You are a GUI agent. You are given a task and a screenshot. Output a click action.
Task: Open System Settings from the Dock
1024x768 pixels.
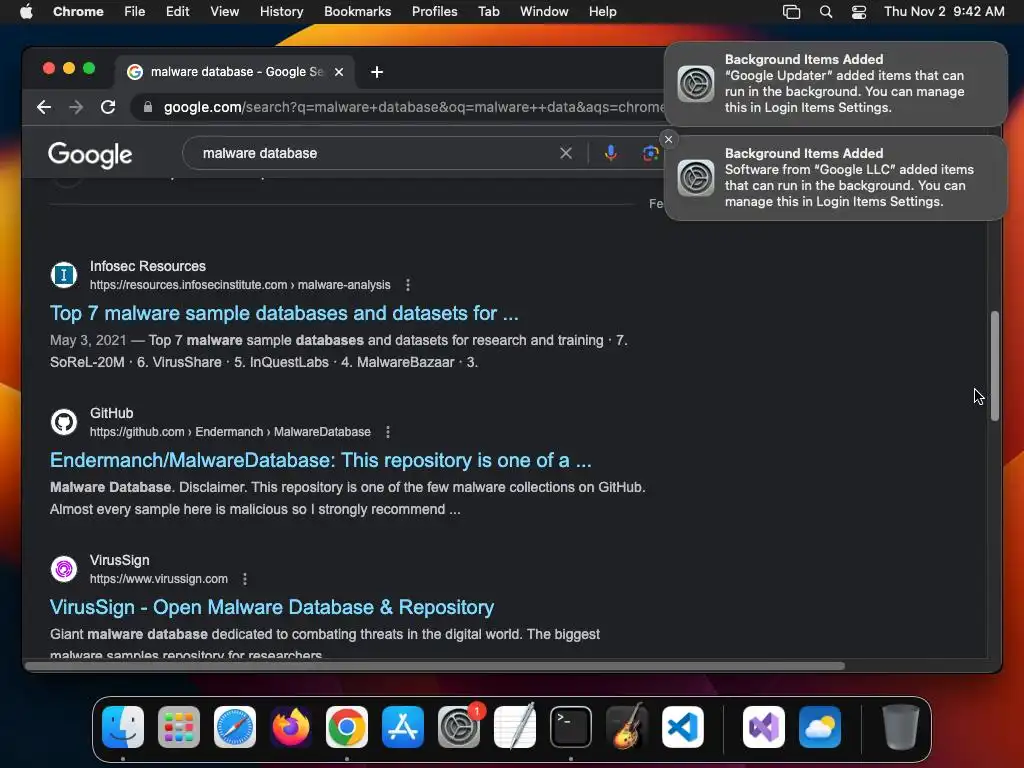pos(459,727)
